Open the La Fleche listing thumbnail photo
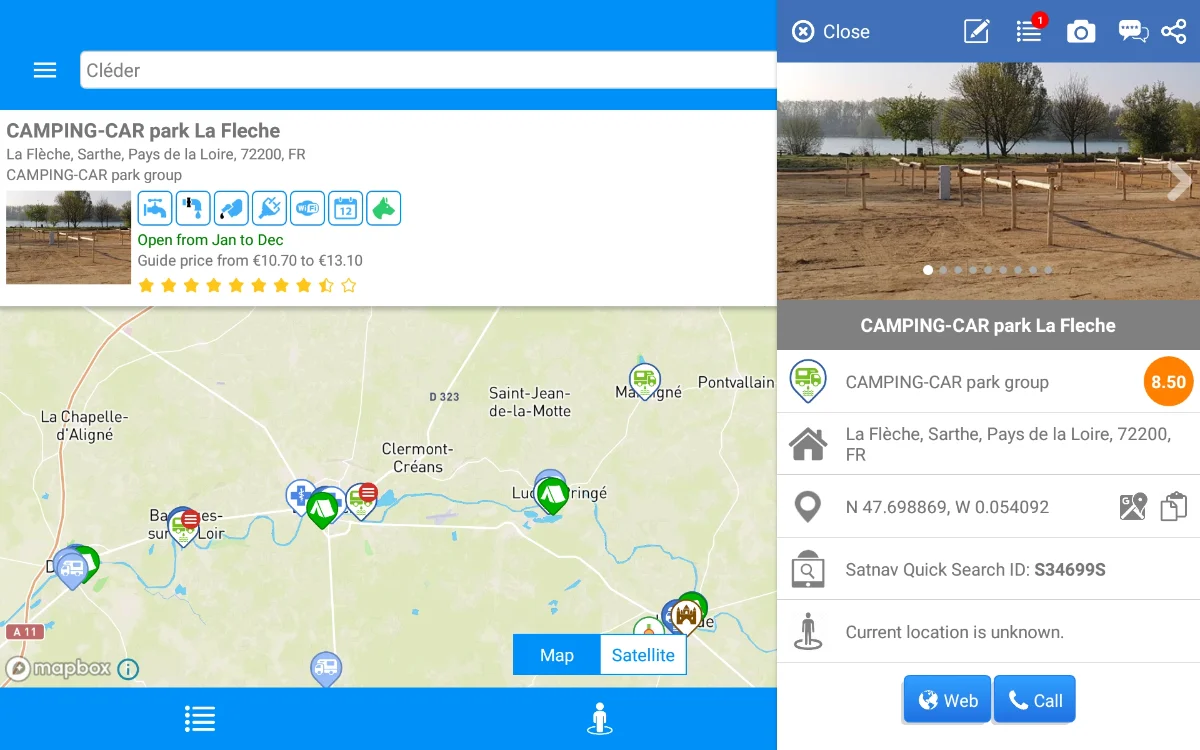 (x=68, y=237)
